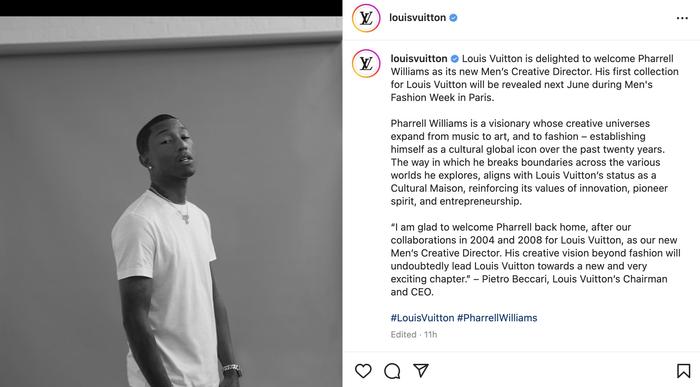Click the black and white photo
Screen dimensions: 700x387
tap(171, 202)
